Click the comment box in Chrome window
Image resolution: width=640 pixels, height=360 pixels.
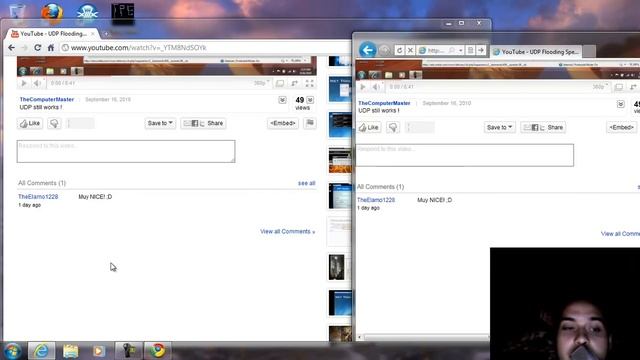(126, 151)
